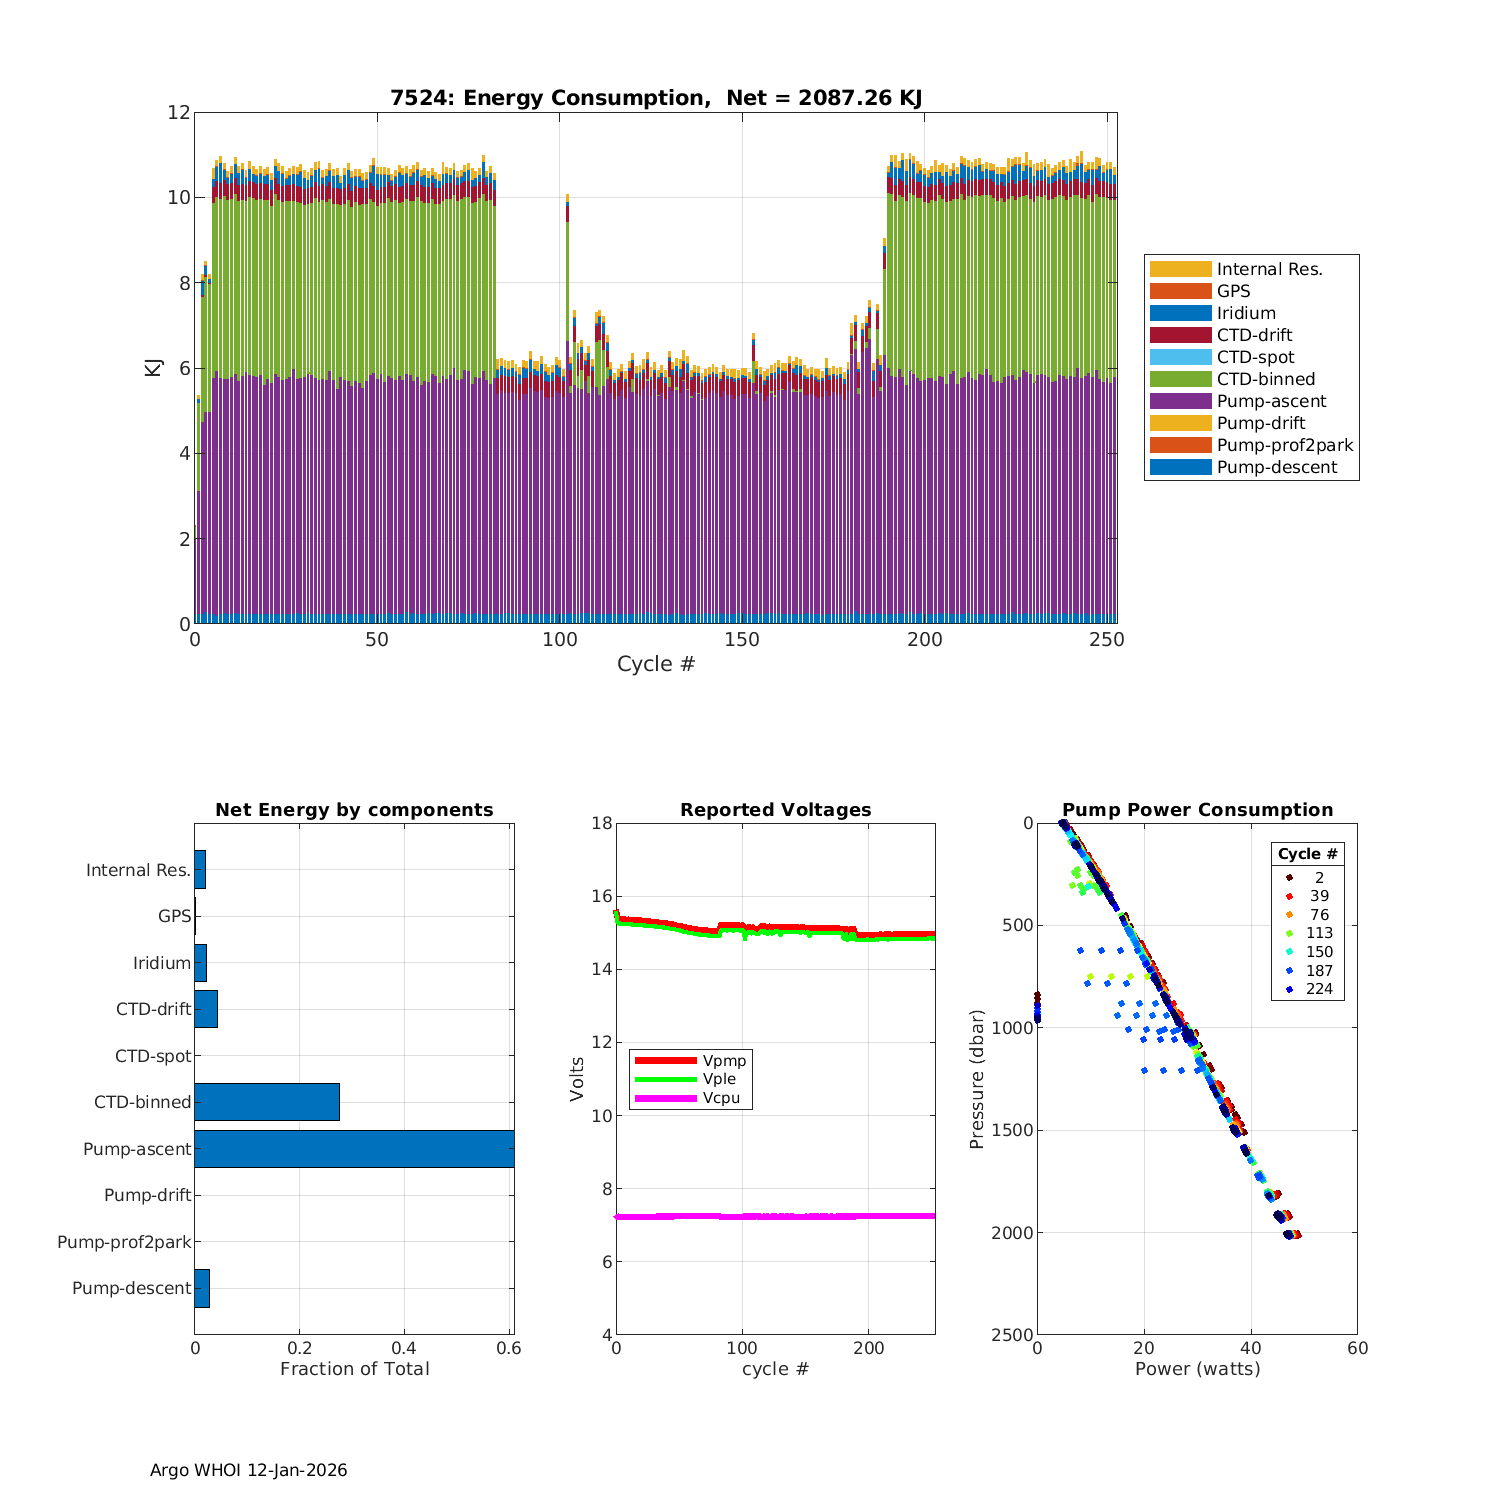Click the Energy Consumption chart title
Viewport: 1500px width, 1500px height.
click(x=655, y=98)
